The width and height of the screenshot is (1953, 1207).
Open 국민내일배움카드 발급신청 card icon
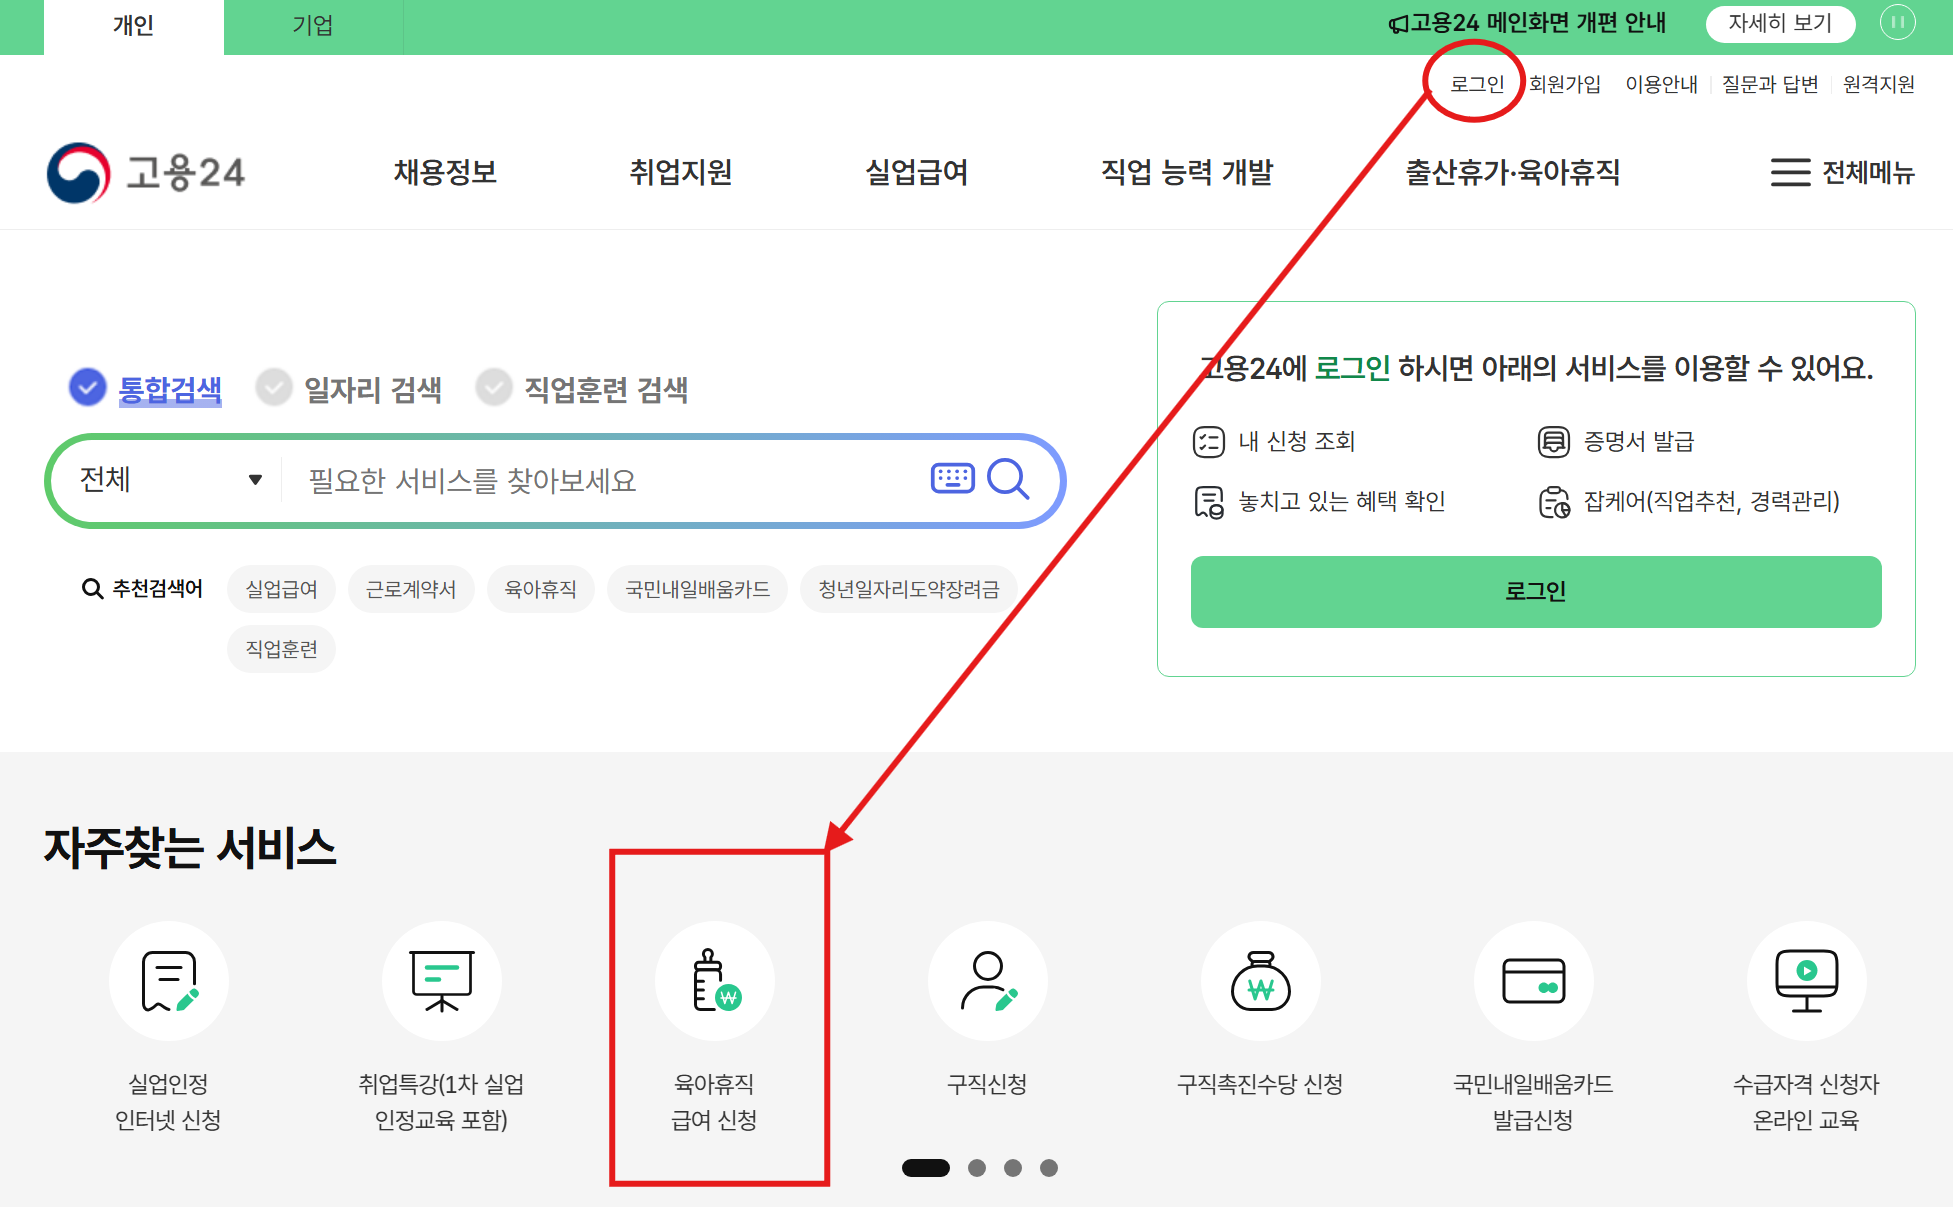1533,981
